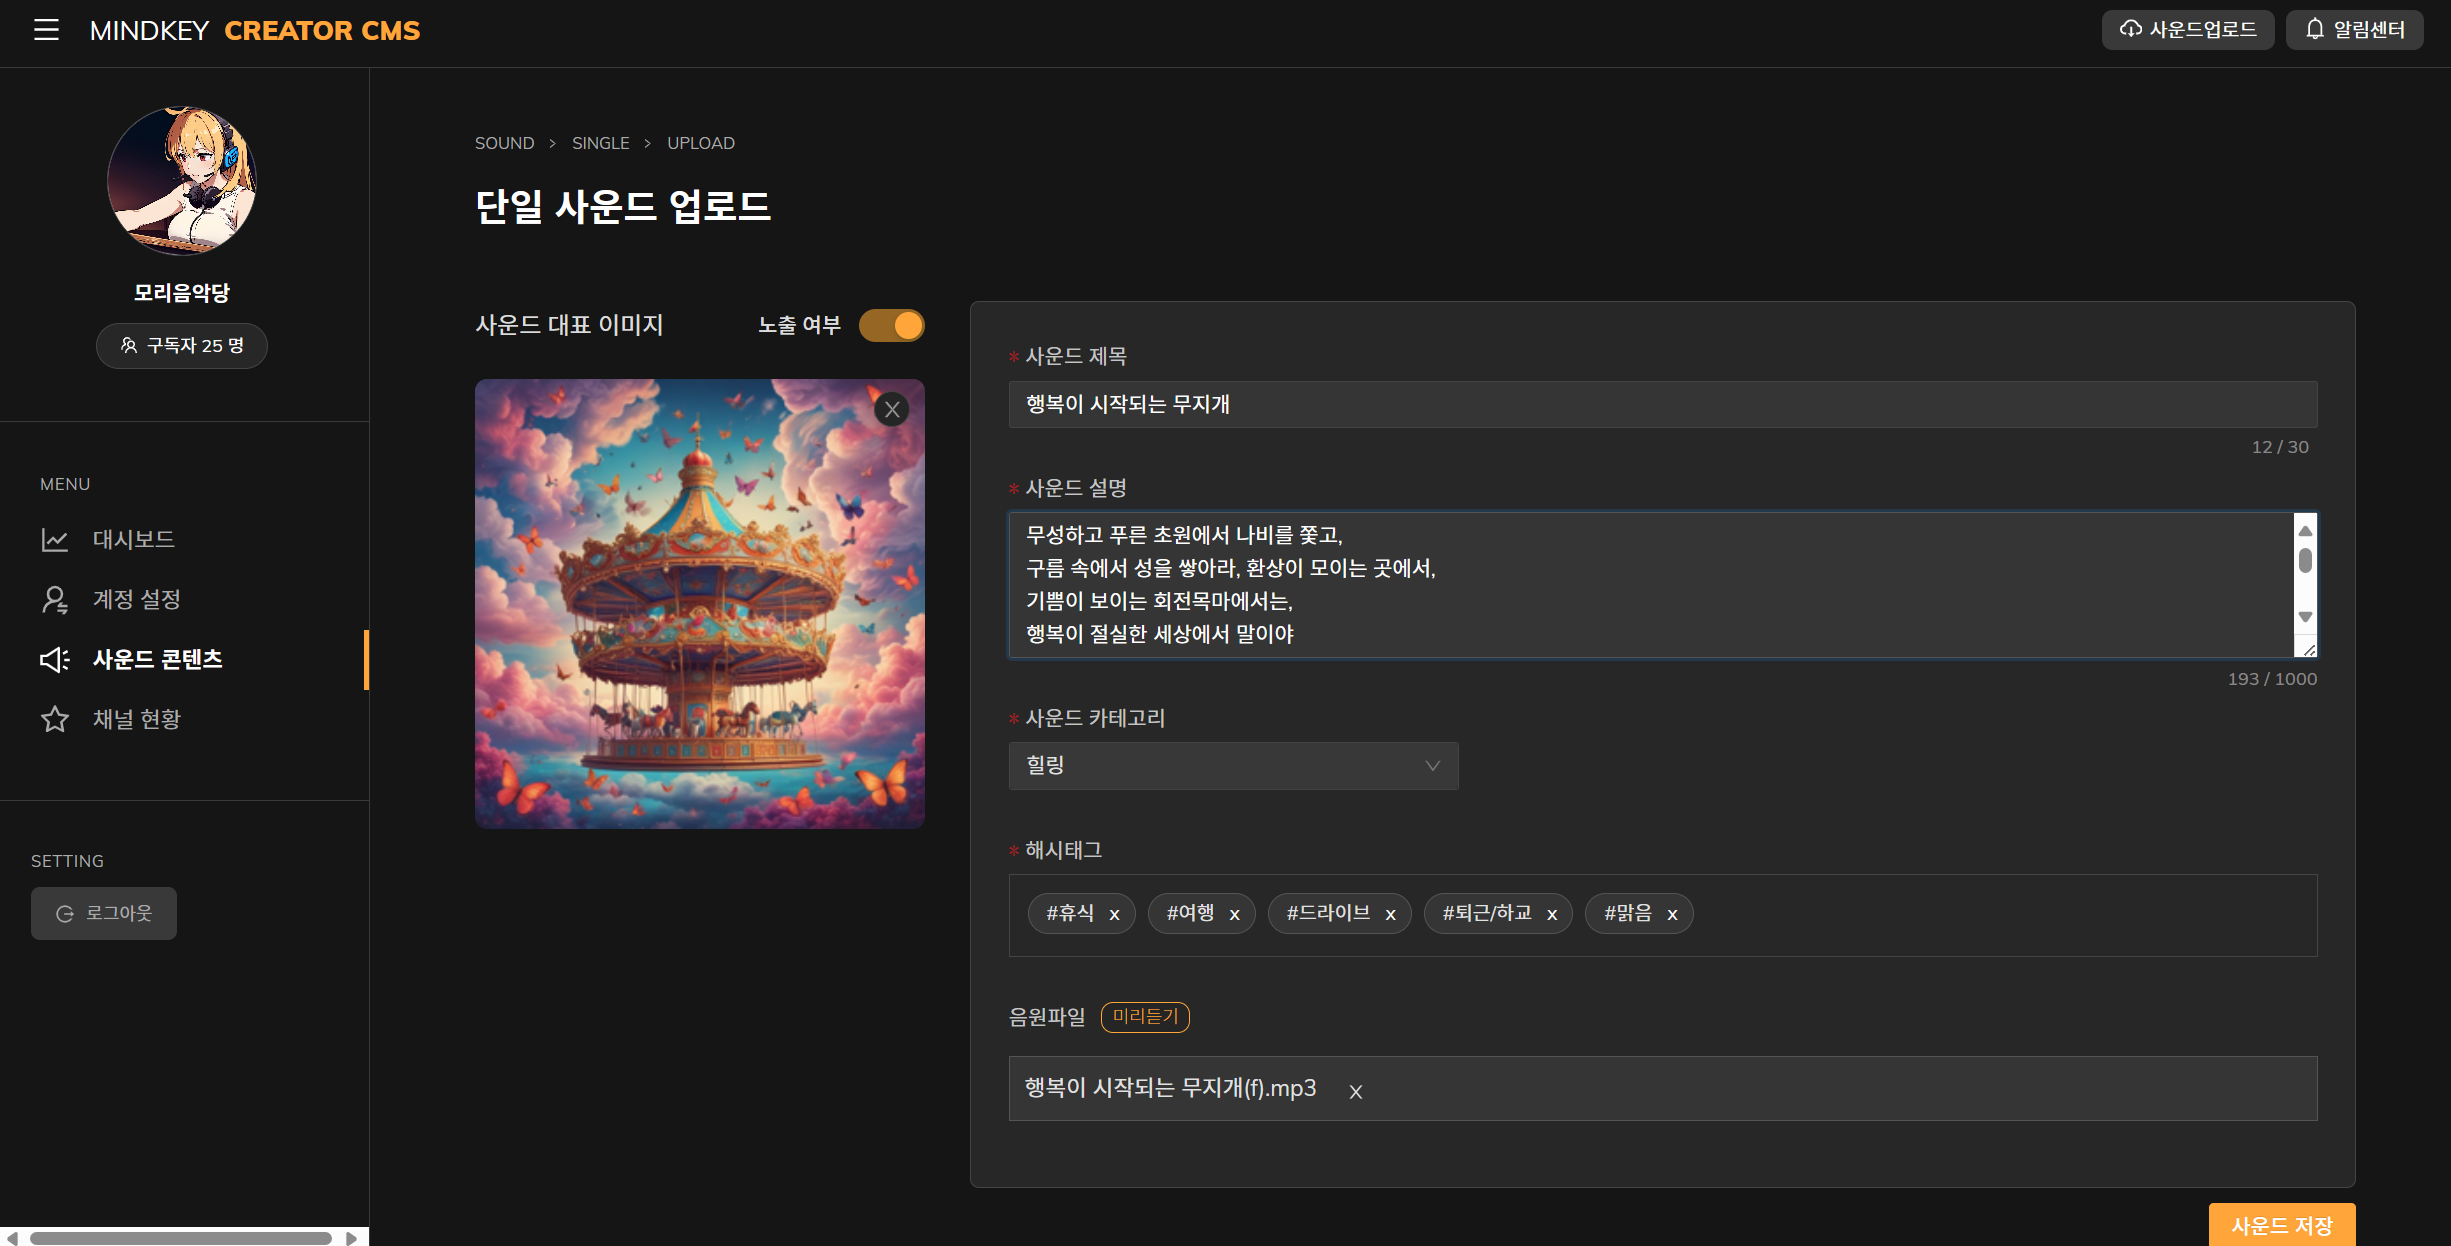Remove the #맑음 hashtag
This screenshot has width=2451, height=1246.
pyautogui.click(x=1672, y=914)
